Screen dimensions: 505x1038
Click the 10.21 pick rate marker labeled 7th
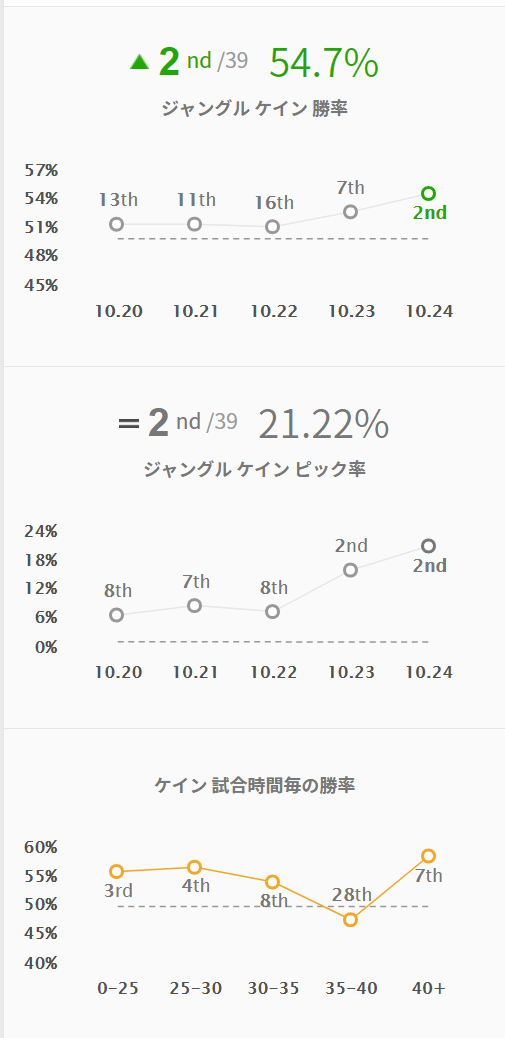[195, 605]
